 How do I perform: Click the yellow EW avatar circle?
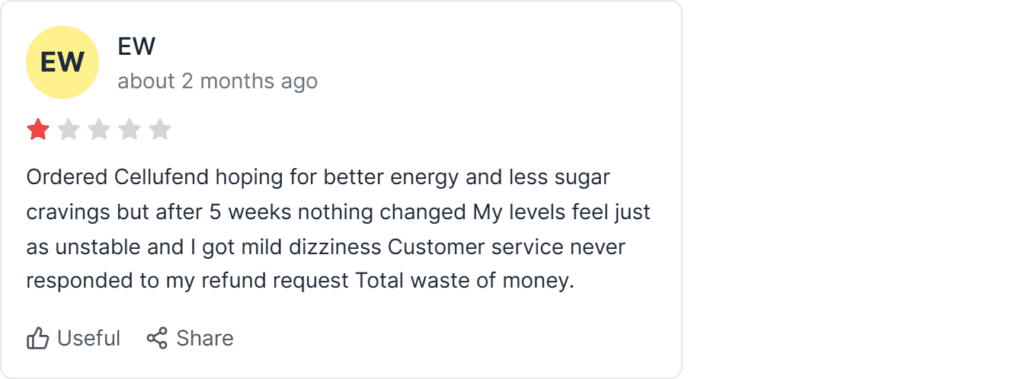(62, 62)
